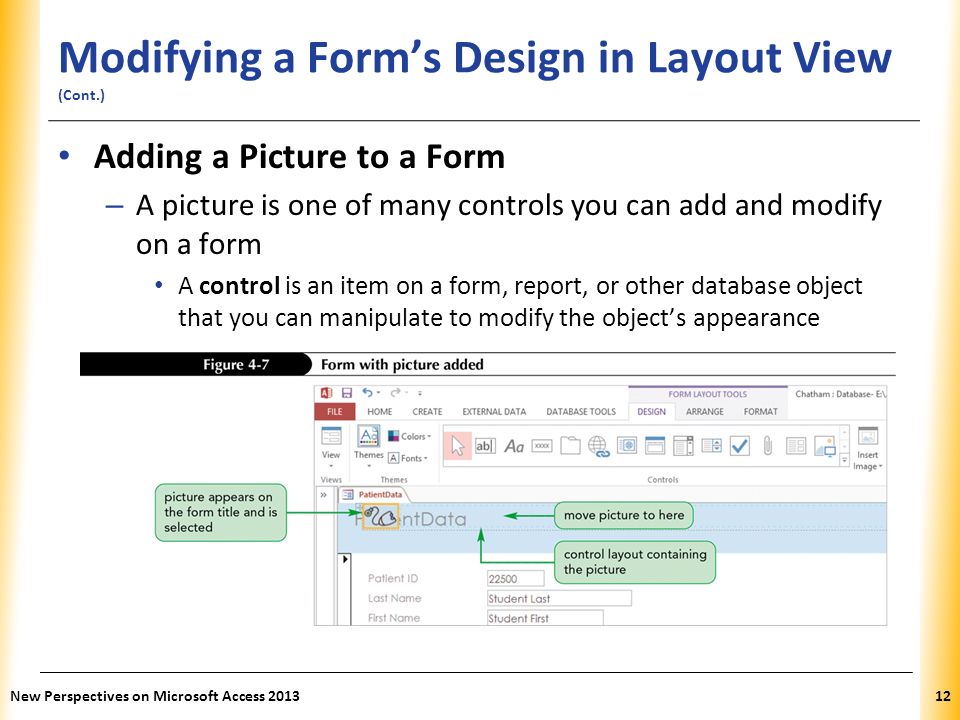This screenshot has width=960, height=720.
Task: Click the Access application icon in title bar
Action: 326,393
